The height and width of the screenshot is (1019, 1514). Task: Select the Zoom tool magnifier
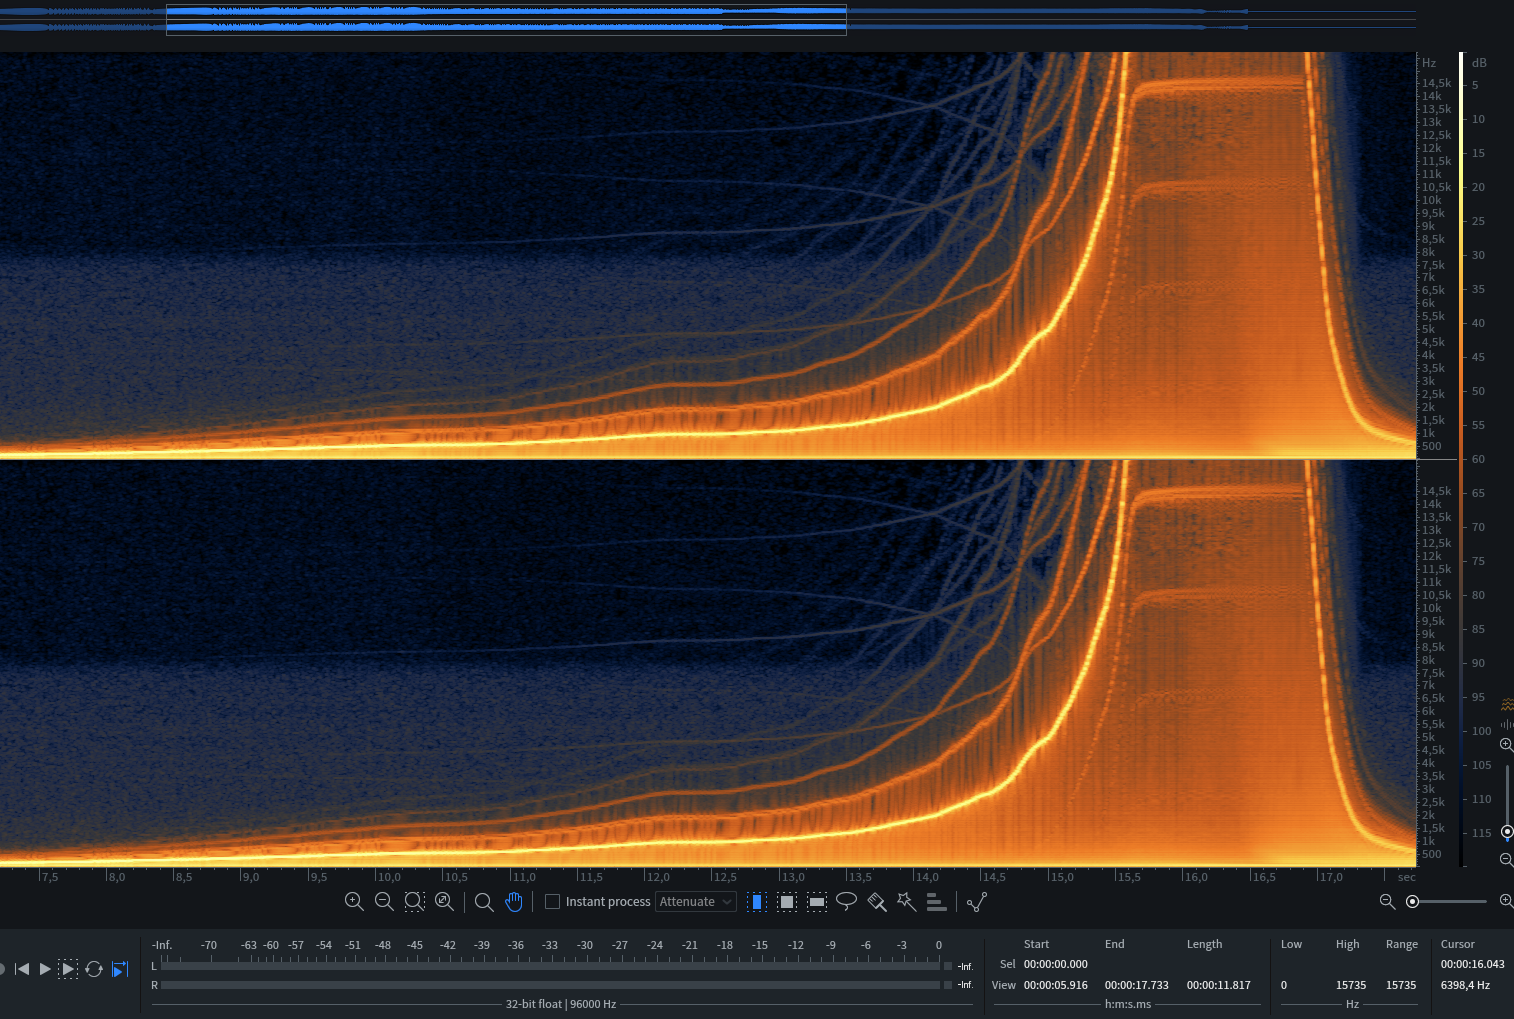tap(484, 901)
